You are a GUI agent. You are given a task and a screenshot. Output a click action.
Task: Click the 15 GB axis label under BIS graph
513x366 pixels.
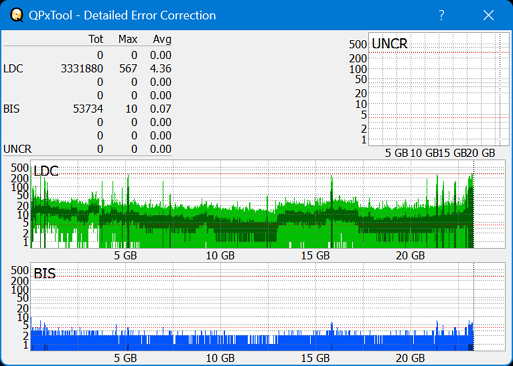tap(315, 358)
